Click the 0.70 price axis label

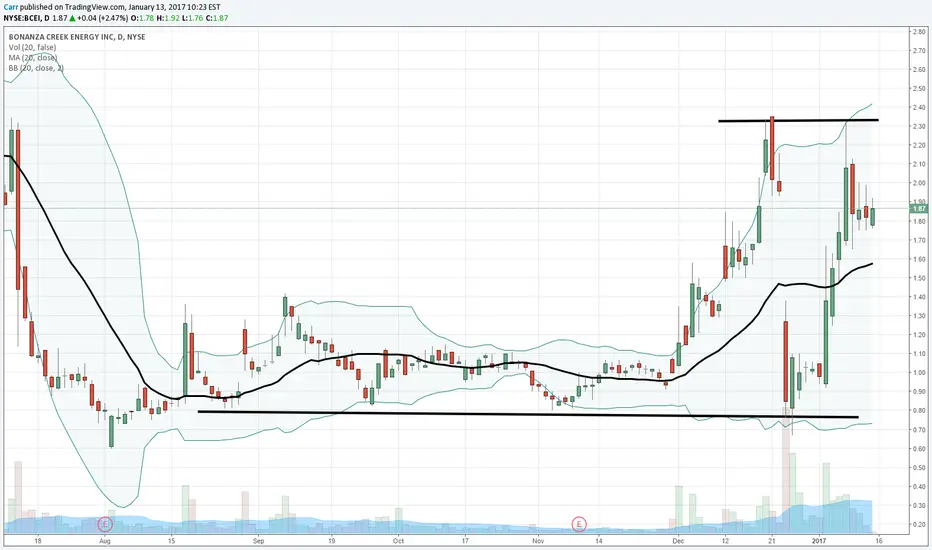coord(919,429)
